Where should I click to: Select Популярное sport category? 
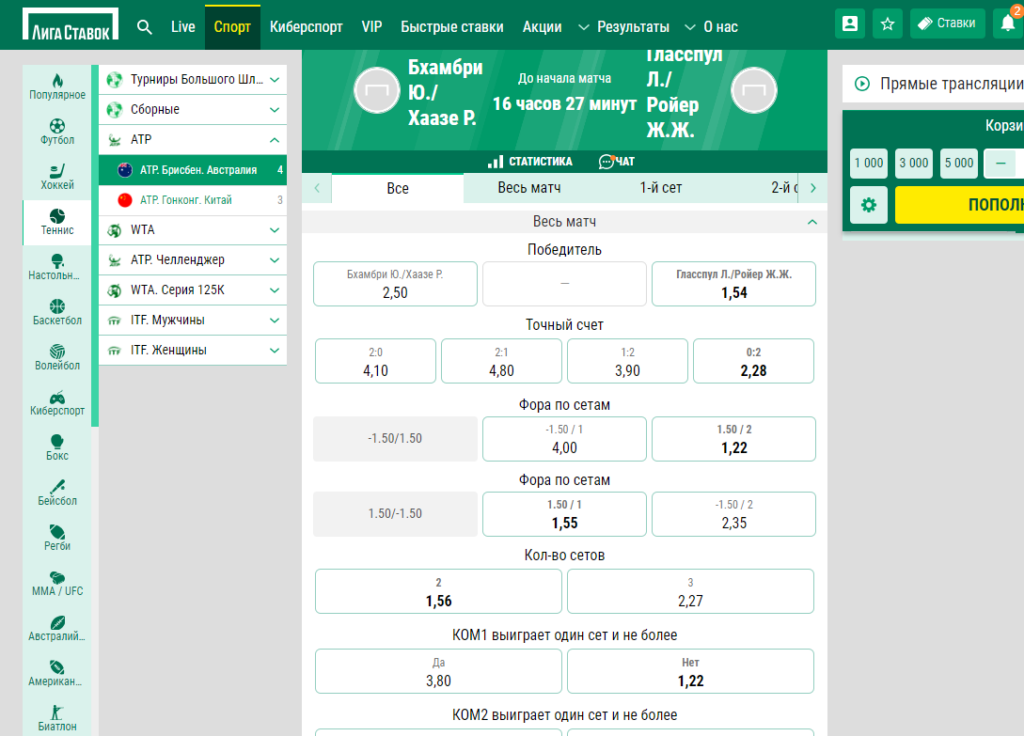[57, 87]
